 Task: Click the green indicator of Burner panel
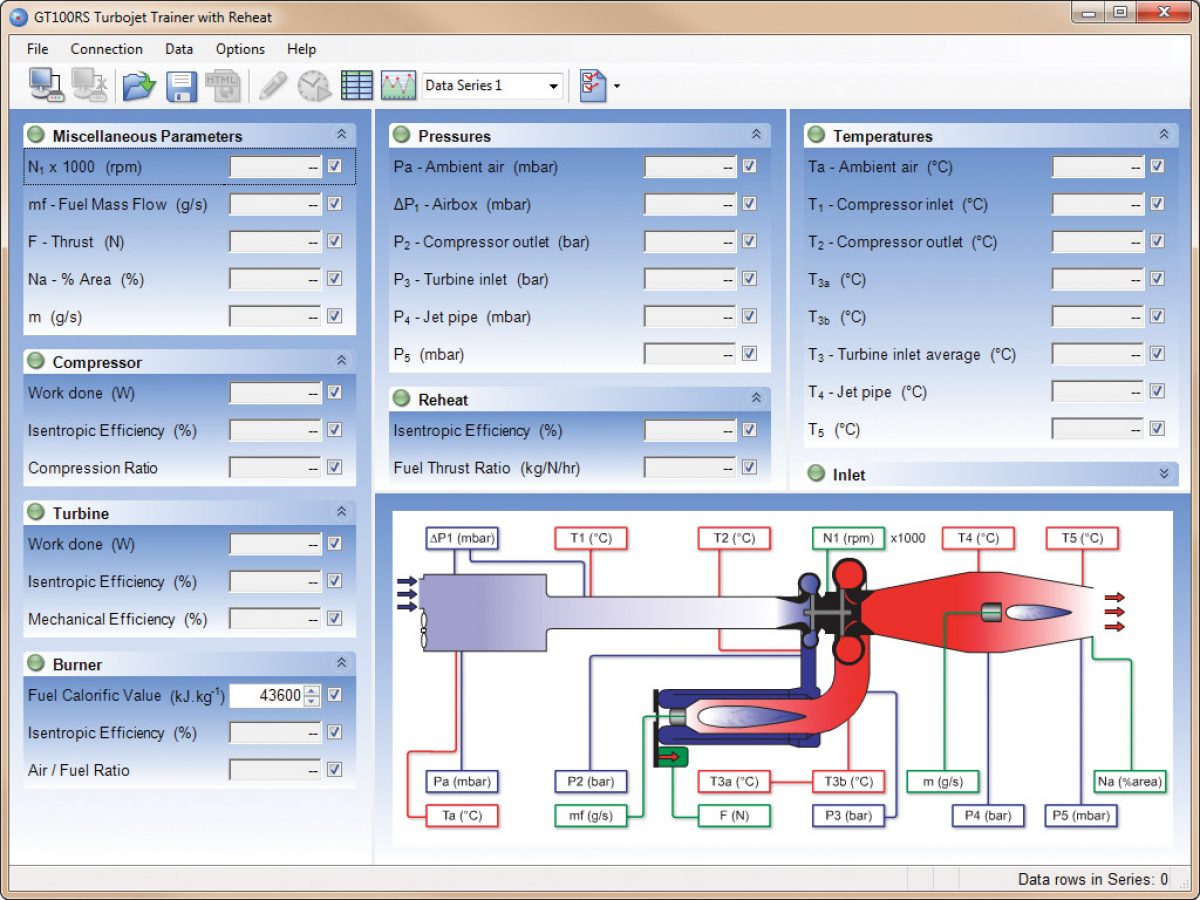[36, 663]
